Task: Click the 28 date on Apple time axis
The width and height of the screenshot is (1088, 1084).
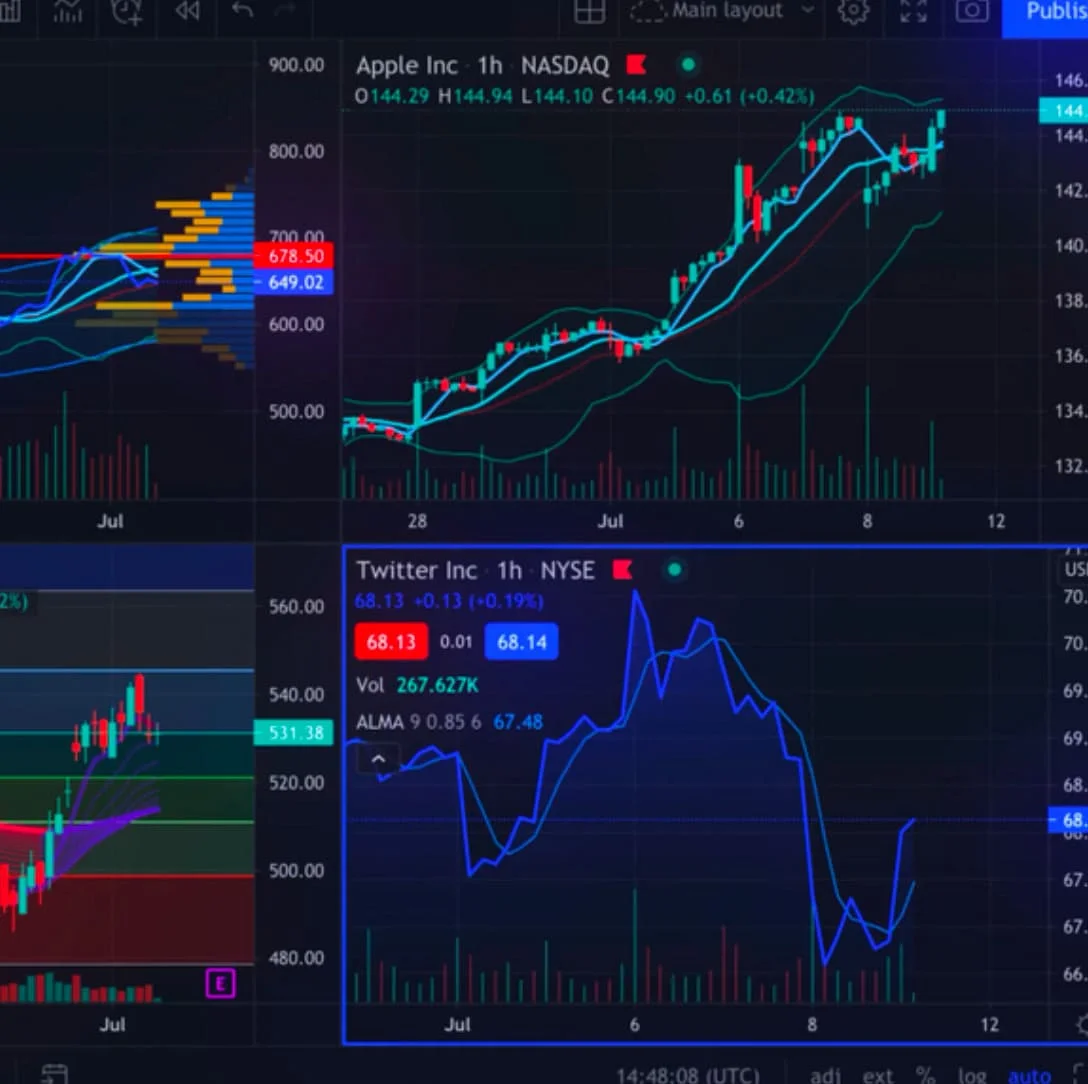Action: (417, 521)
